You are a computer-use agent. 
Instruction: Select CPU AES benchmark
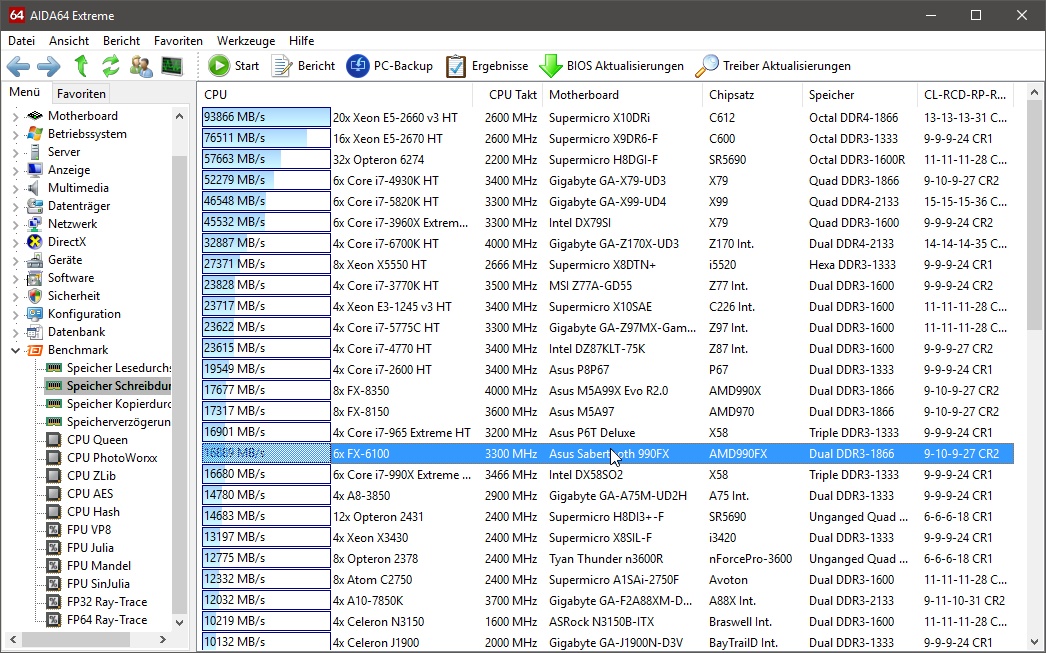point(90,494)
